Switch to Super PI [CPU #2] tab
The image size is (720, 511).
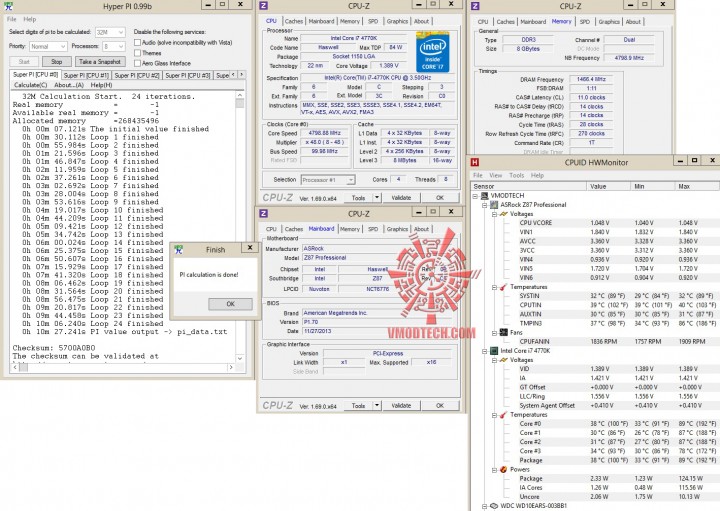(x=136, y=75)
